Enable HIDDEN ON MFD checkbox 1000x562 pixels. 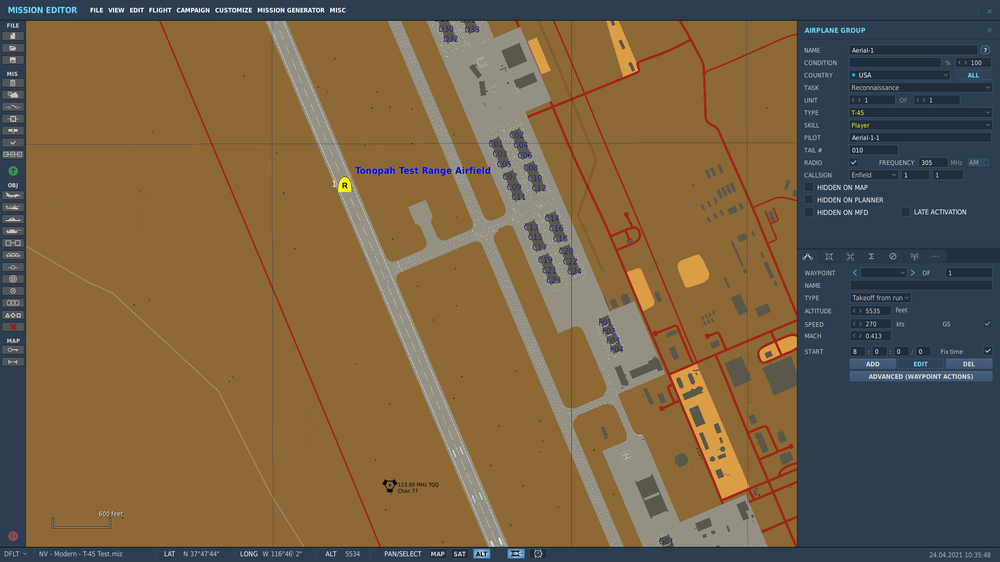(x=809, y=212)
